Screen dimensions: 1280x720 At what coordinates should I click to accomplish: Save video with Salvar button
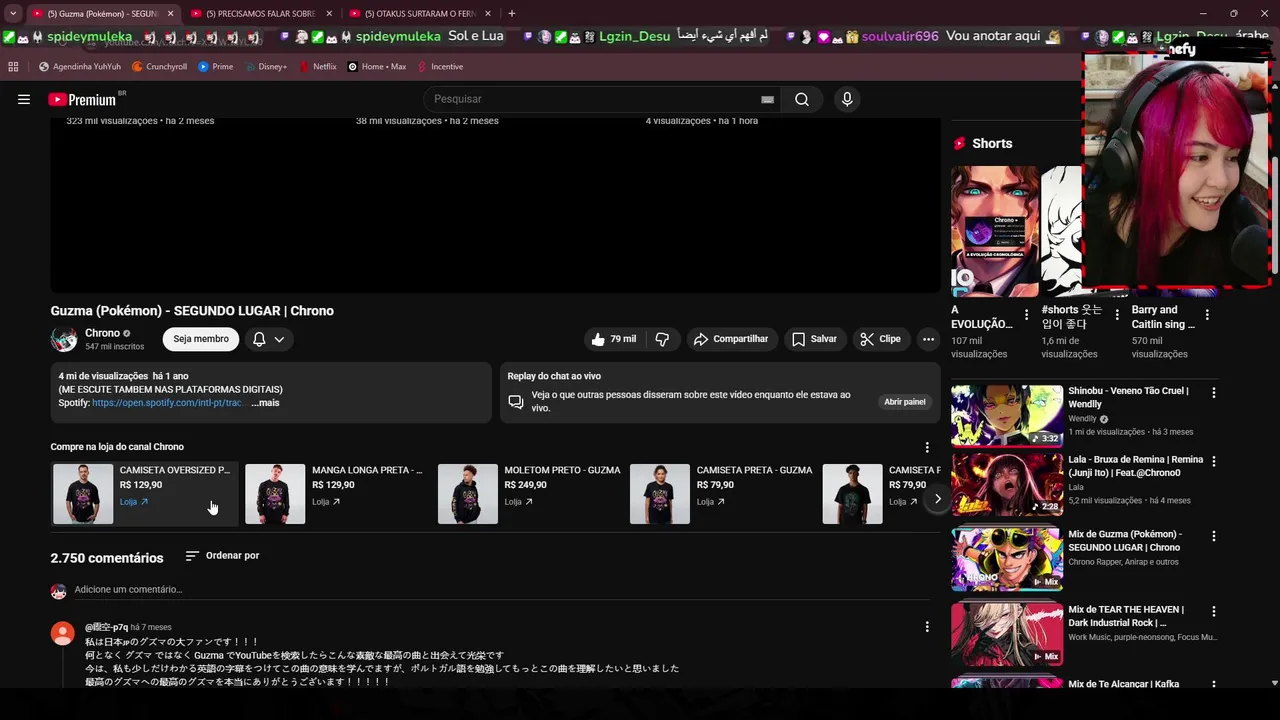[x=814, y=339]
